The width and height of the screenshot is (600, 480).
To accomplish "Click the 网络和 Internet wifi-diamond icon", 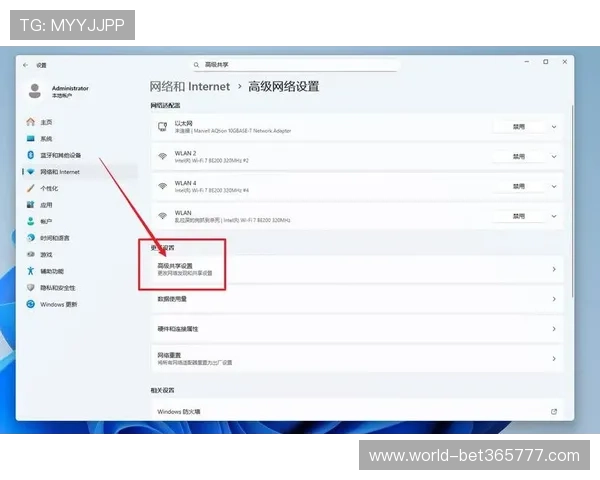I will (x=31, y=172).
